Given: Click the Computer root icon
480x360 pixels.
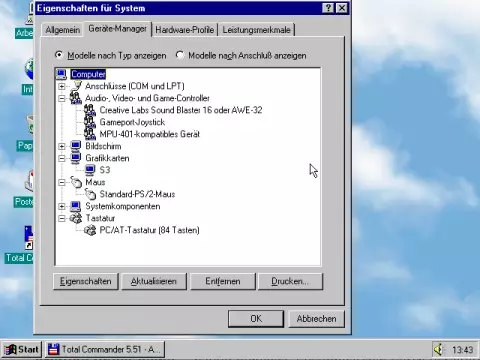Looking at the screenshot, I should pos(61,74).
